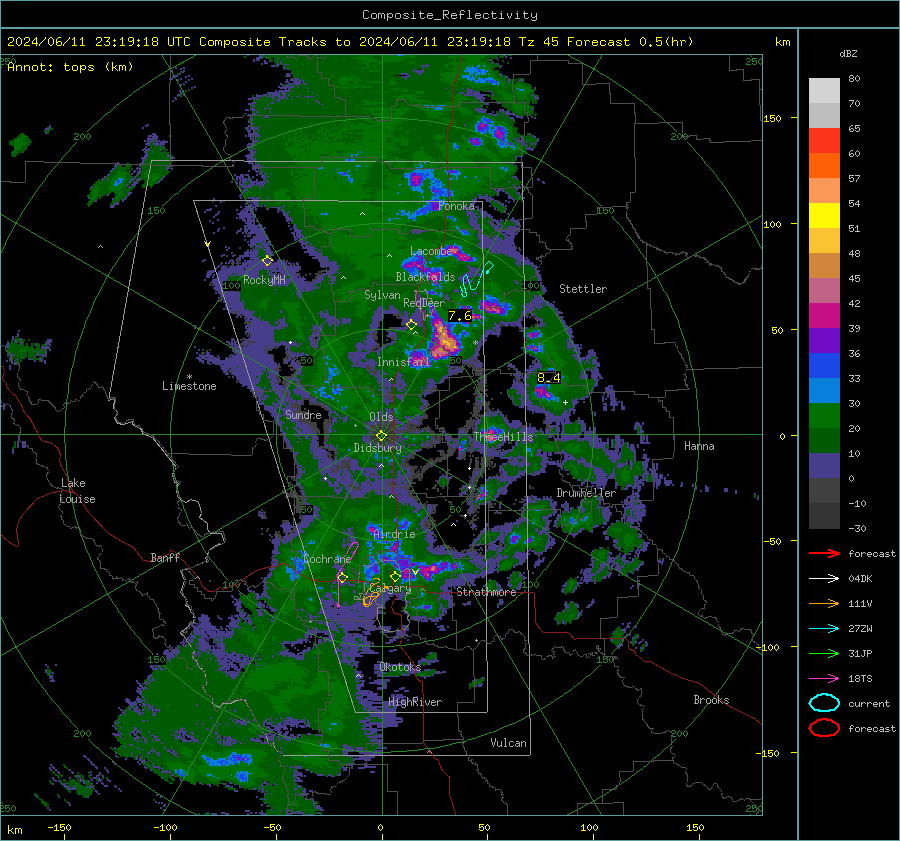Click the magenta 18TS track arrow
900x841 pixels.
824,679
